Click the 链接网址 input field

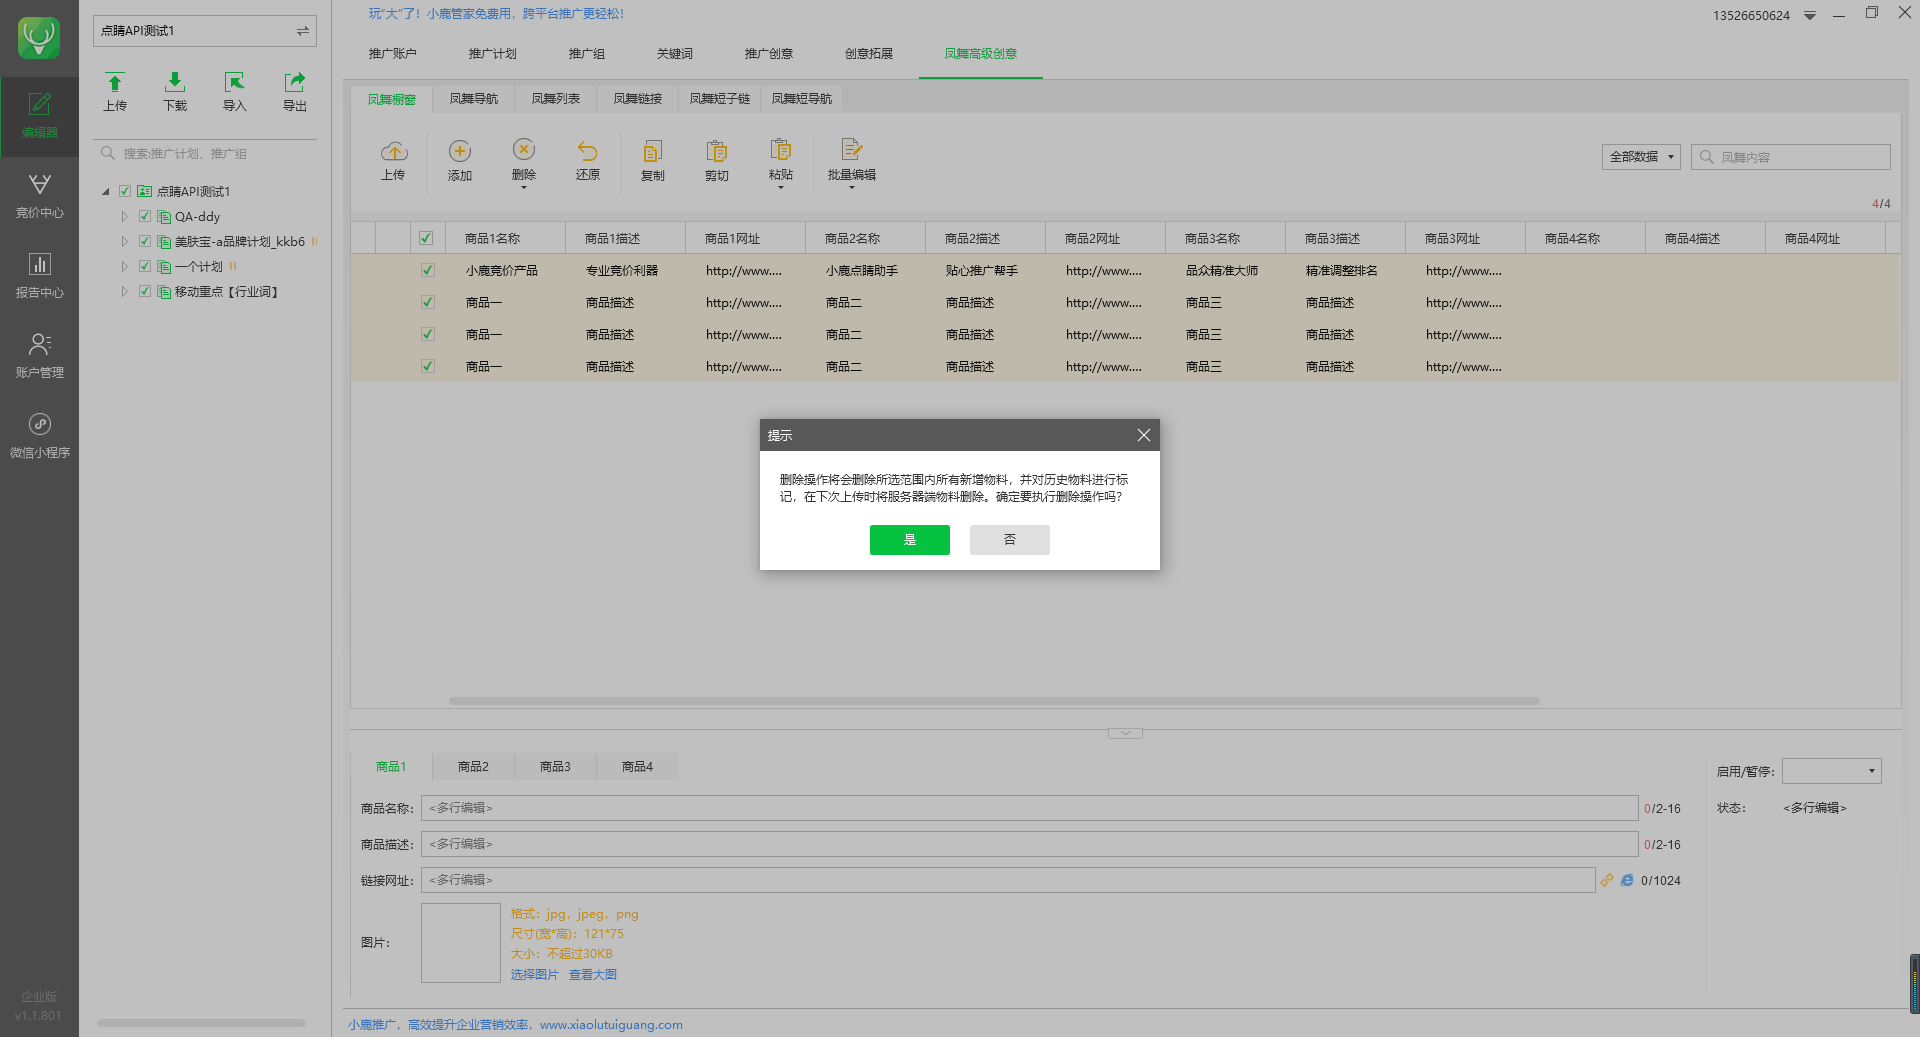point(1008,880)
